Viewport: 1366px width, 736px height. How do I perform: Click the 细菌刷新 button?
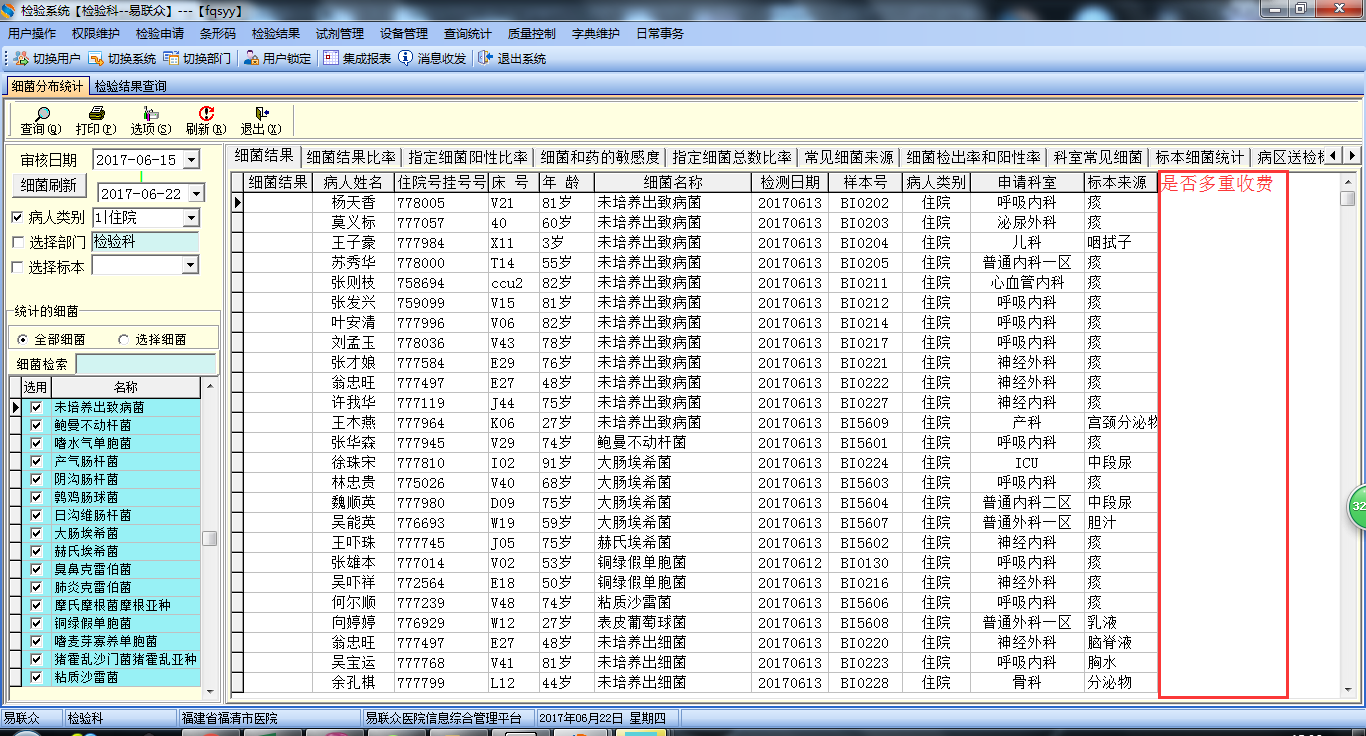pyautogui.click(x=49, y=185)
